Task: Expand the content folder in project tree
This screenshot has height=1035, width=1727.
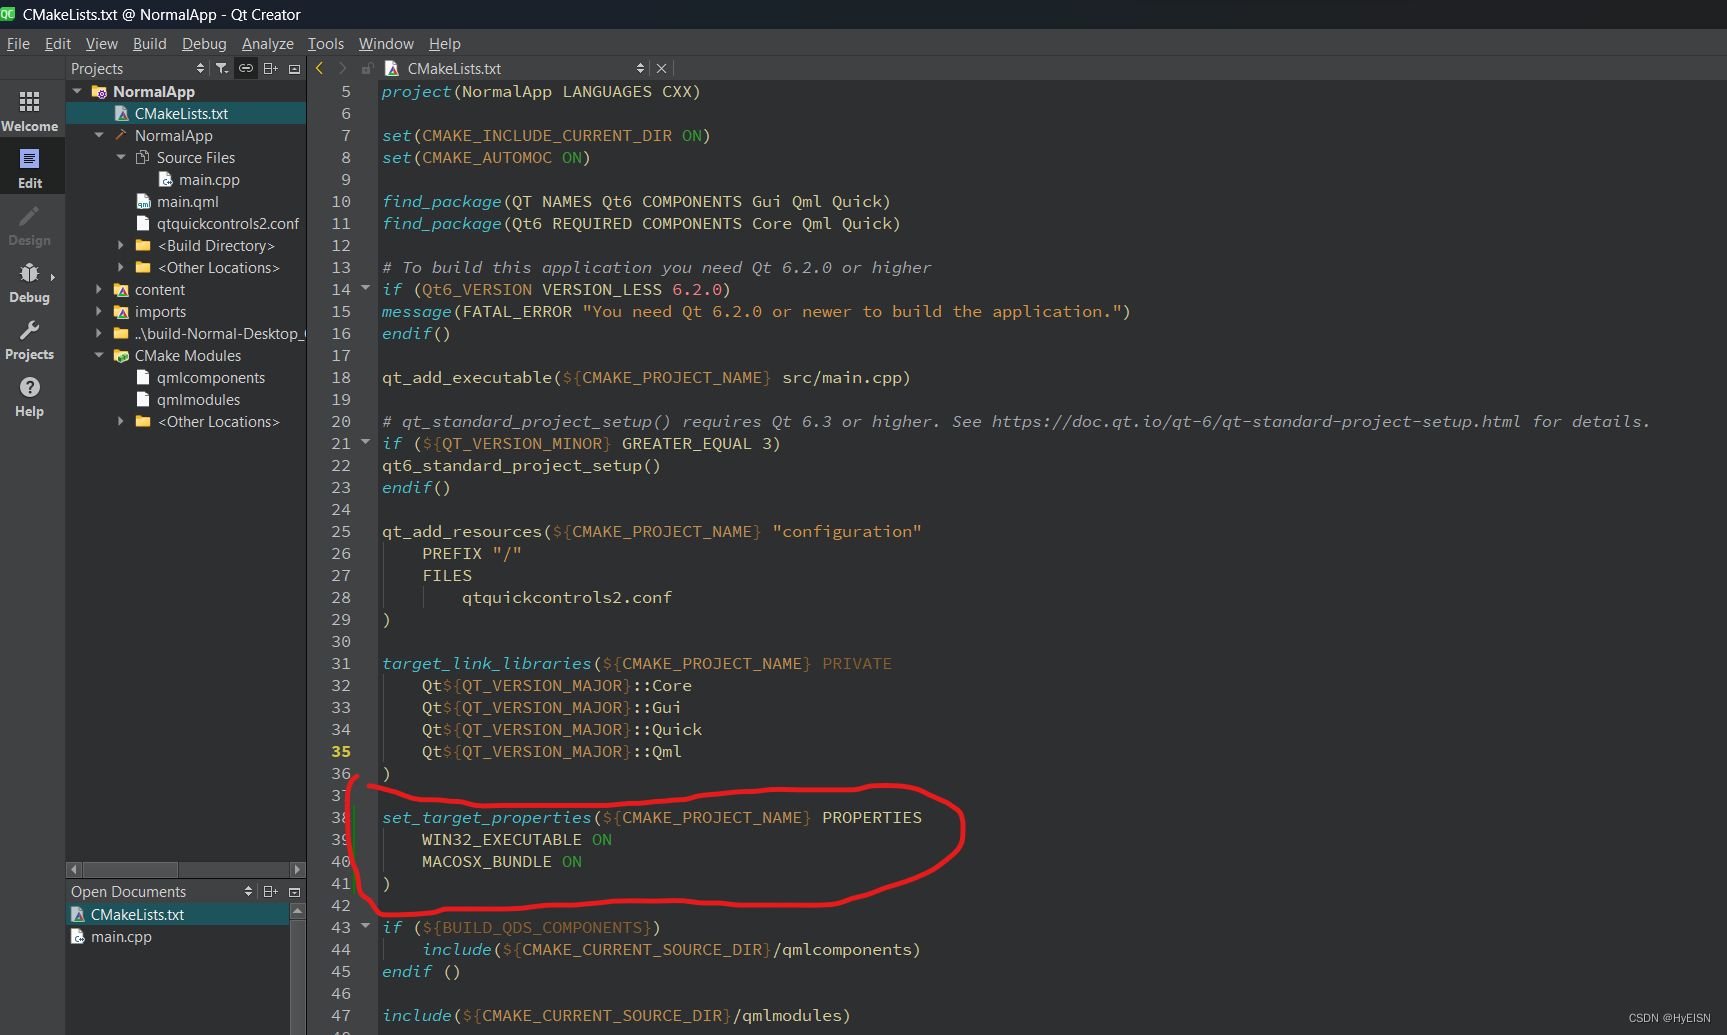Action: click(98, 289)
